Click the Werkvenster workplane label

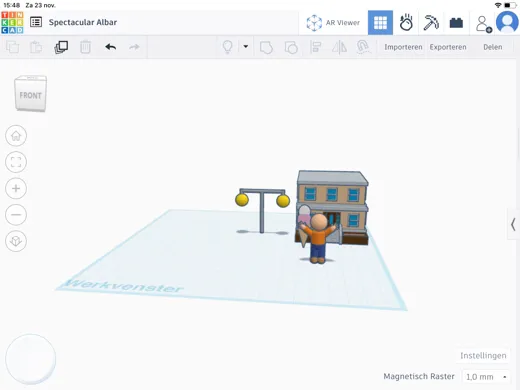pyautogui.click(x=123, y=286)
